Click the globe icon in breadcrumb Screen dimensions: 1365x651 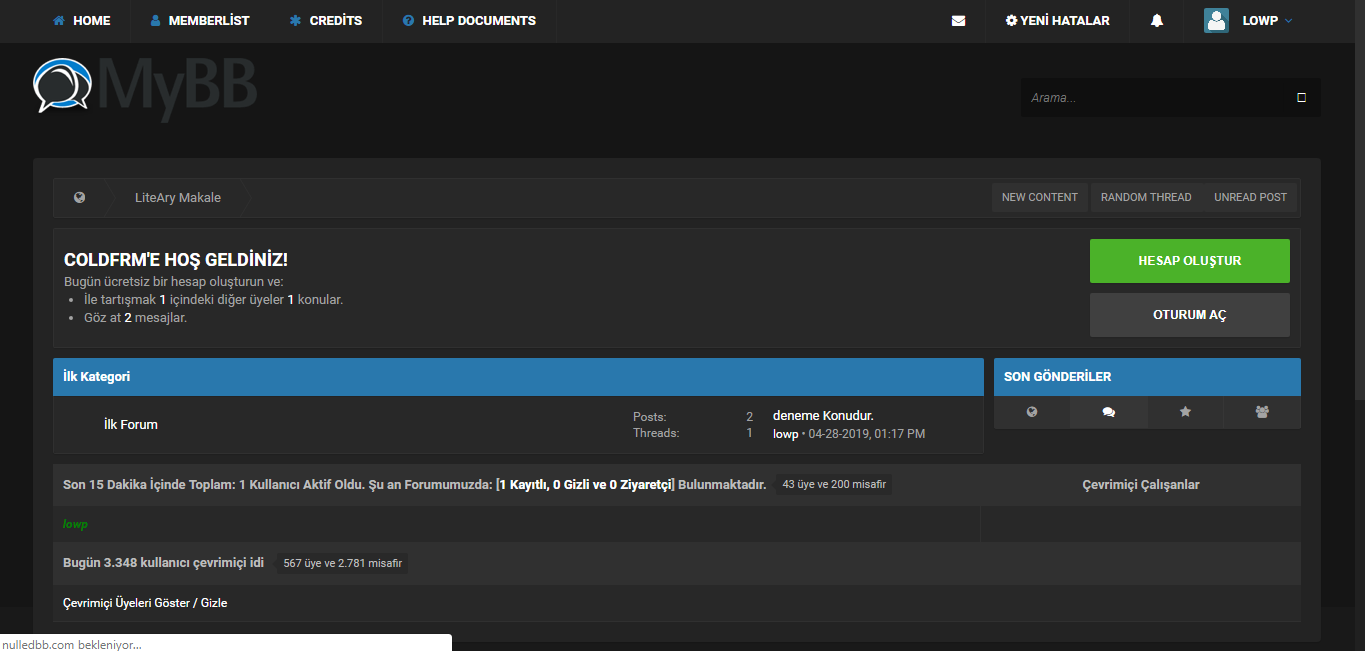coord(79,198)
